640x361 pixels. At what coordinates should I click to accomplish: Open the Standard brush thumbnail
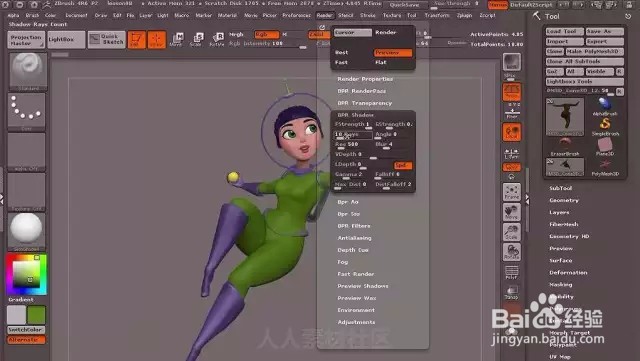pos(27,71)
